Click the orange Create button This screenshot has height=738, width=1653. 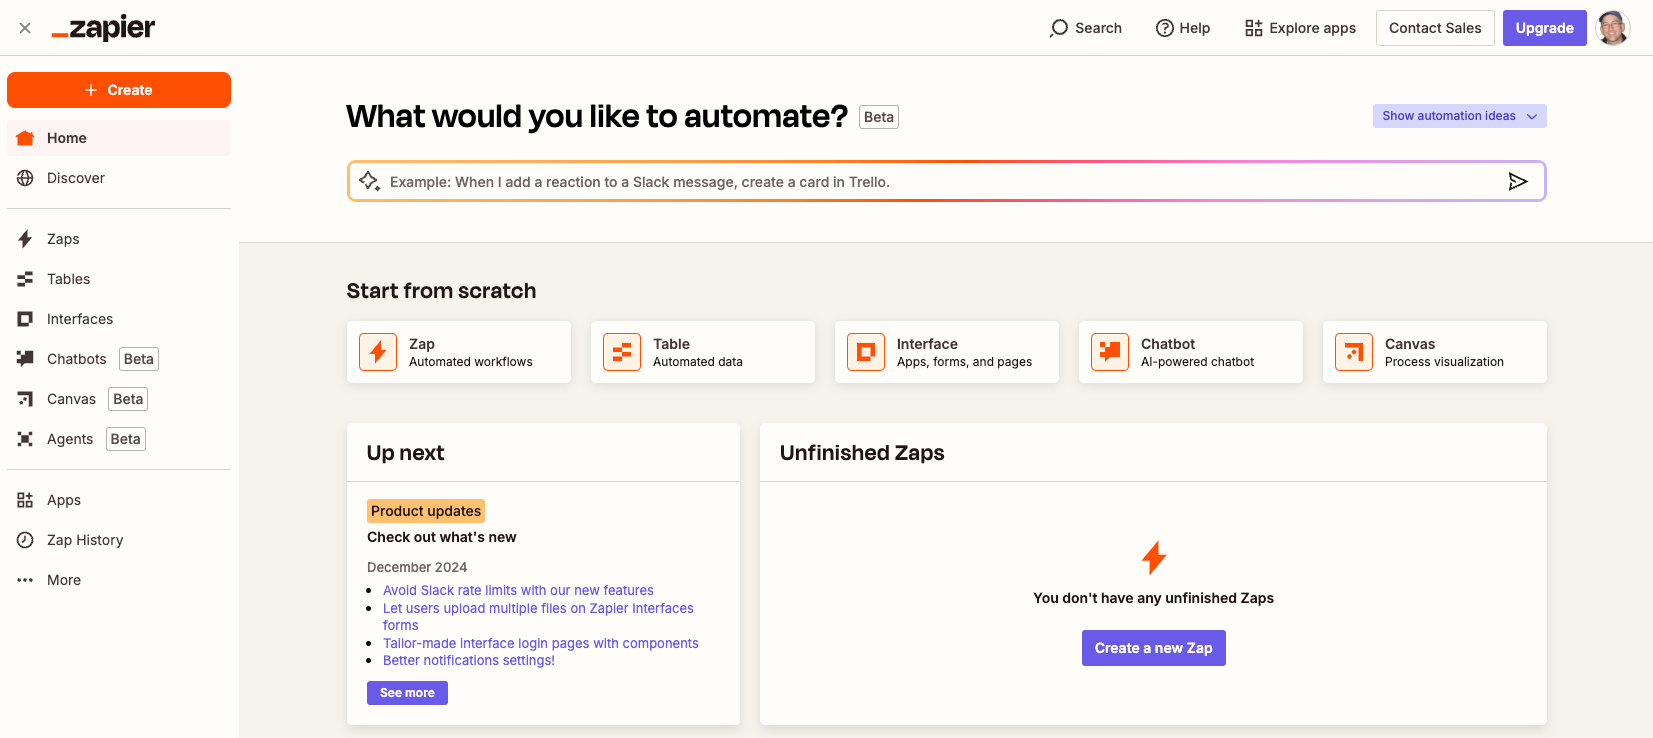(x=119, y=90)
